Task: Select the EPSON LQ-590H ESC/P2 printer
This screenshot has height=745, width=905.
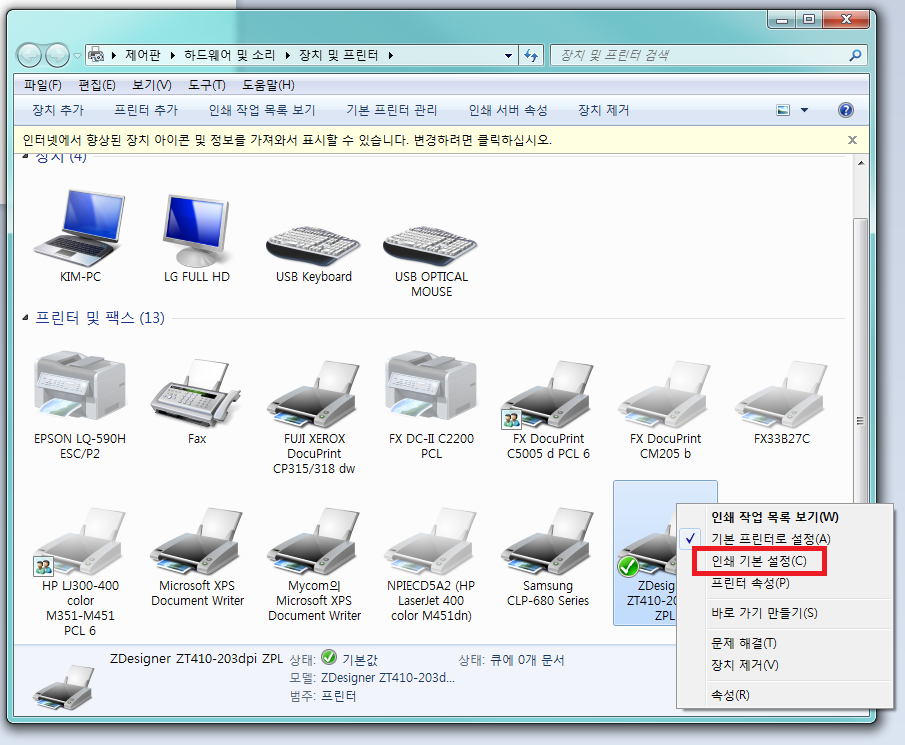Action: 80,386
